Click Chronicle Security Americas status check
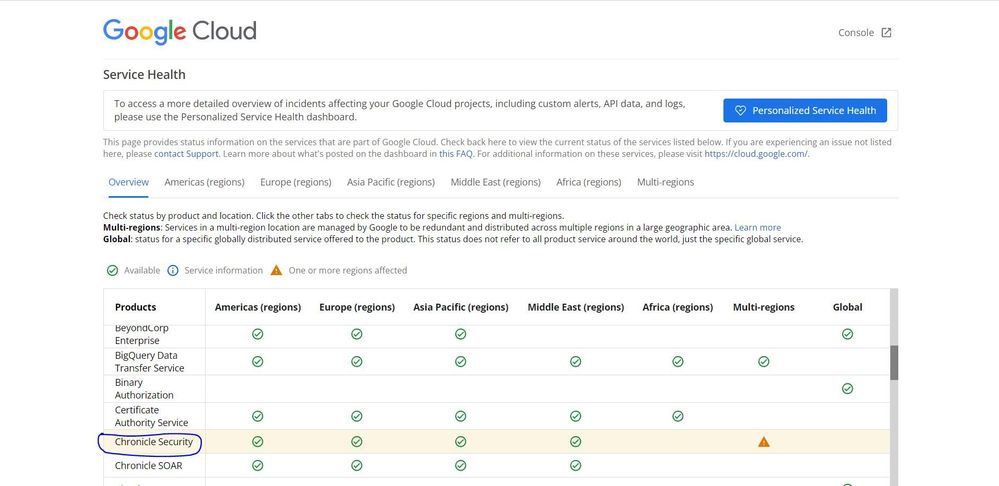This screenshot has width=999, height=486. coord(257,441)
